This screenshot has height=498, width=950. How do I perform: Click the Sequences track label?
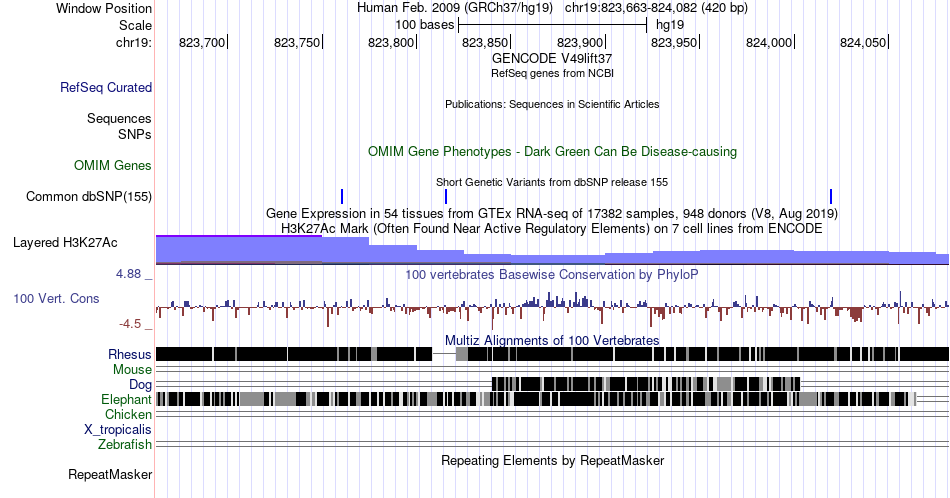(x=119, y=118)
